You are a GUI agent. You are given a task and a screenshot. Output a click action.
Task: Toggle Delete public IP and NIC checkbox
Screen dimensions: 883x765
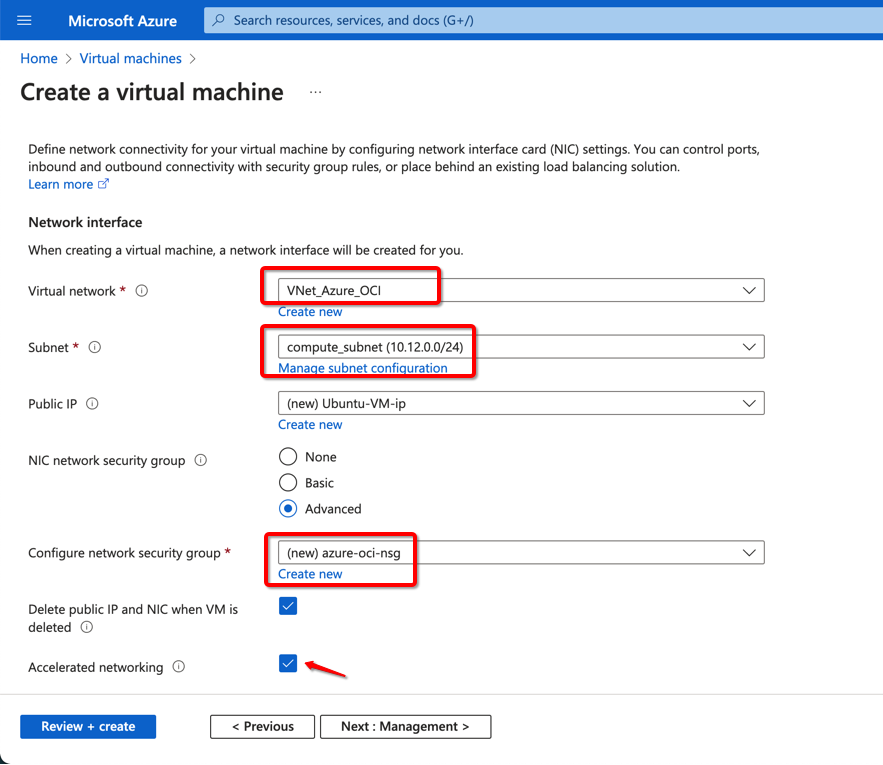click(x=288, y=606)
